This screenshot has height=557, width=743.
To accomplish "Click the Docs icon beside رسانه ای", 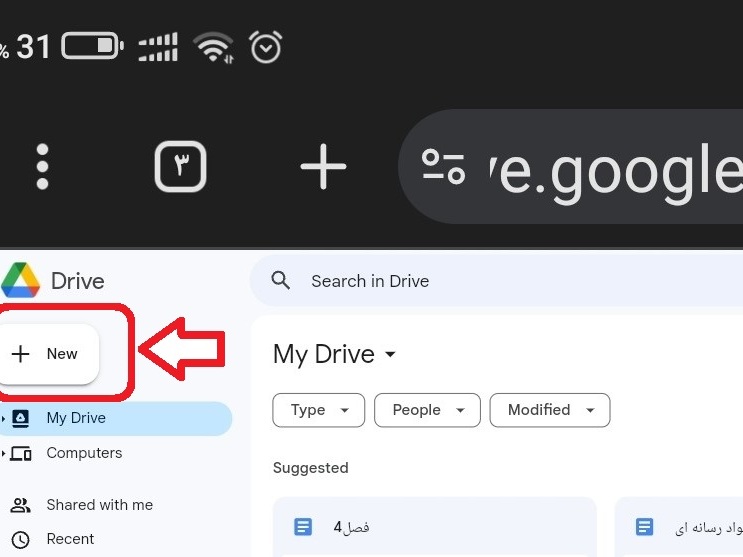I will [x=644, y=527].
